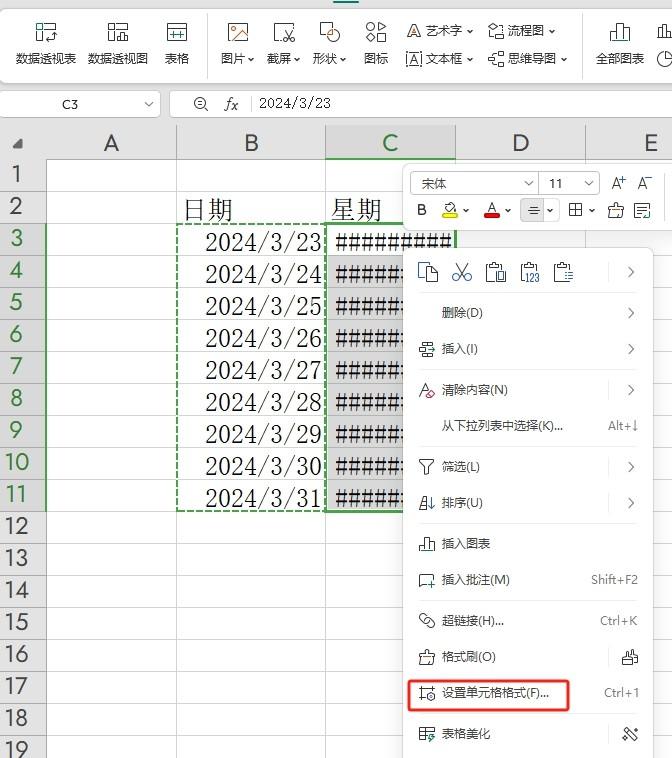672x758 pixels.
Task: Insert a PivotTable (数据透视表)
Action: (45, 44)
